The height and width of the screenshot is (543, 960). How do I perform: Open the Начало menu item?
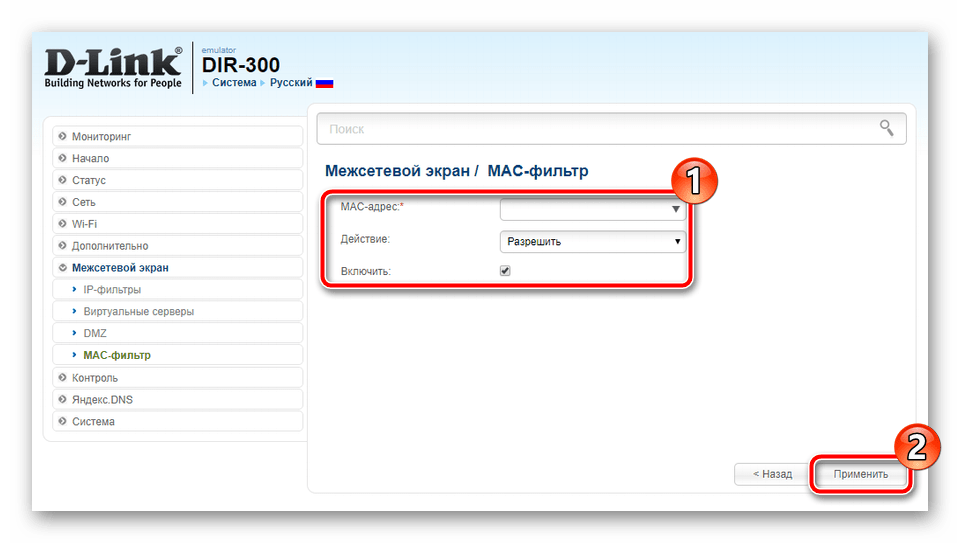[x=178, y=158]
